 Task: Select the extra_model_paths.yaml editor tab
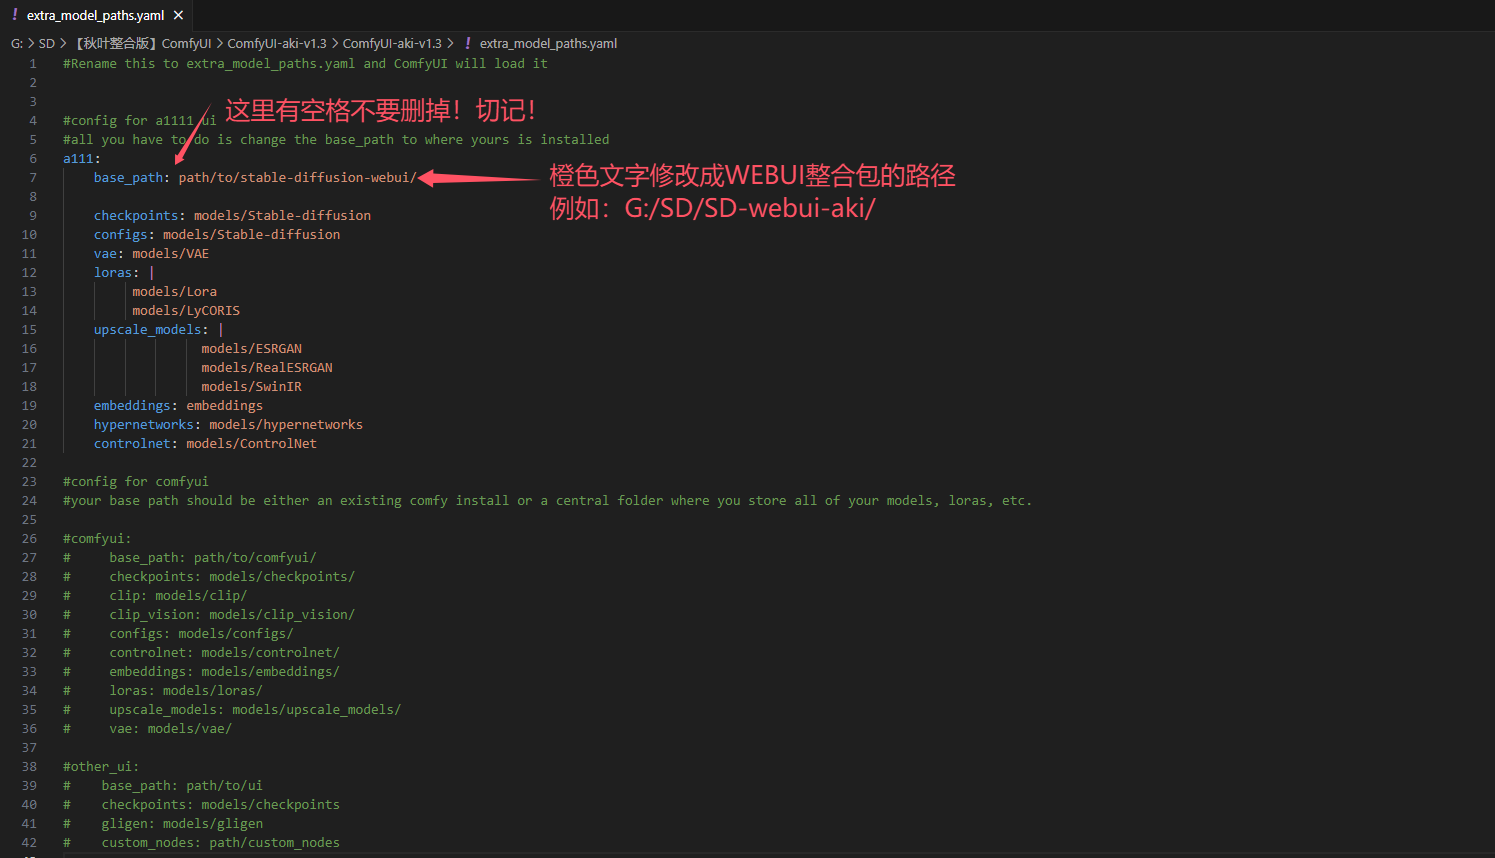[96, 15]
